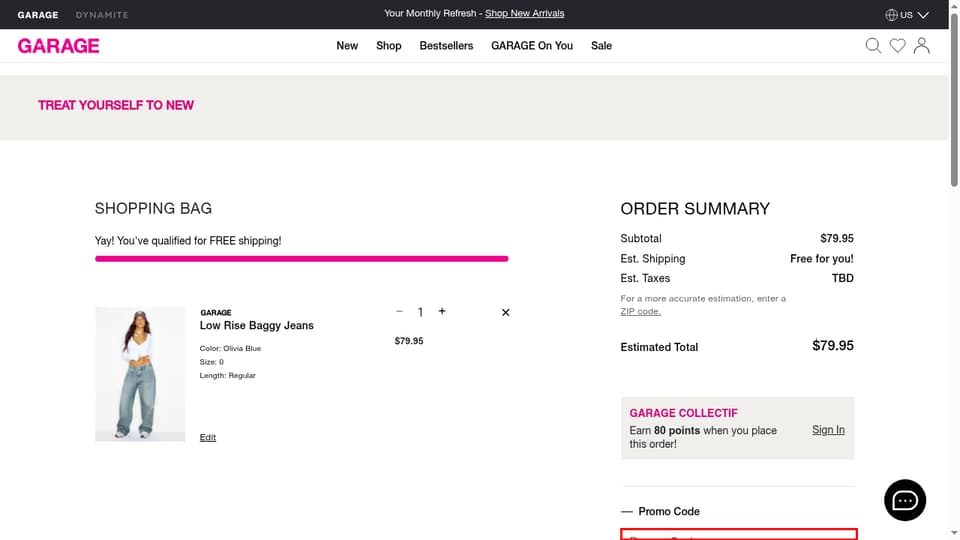Screen dimensions: 960x540
Task: Open the Sale menu
Action: coord(601,46)
